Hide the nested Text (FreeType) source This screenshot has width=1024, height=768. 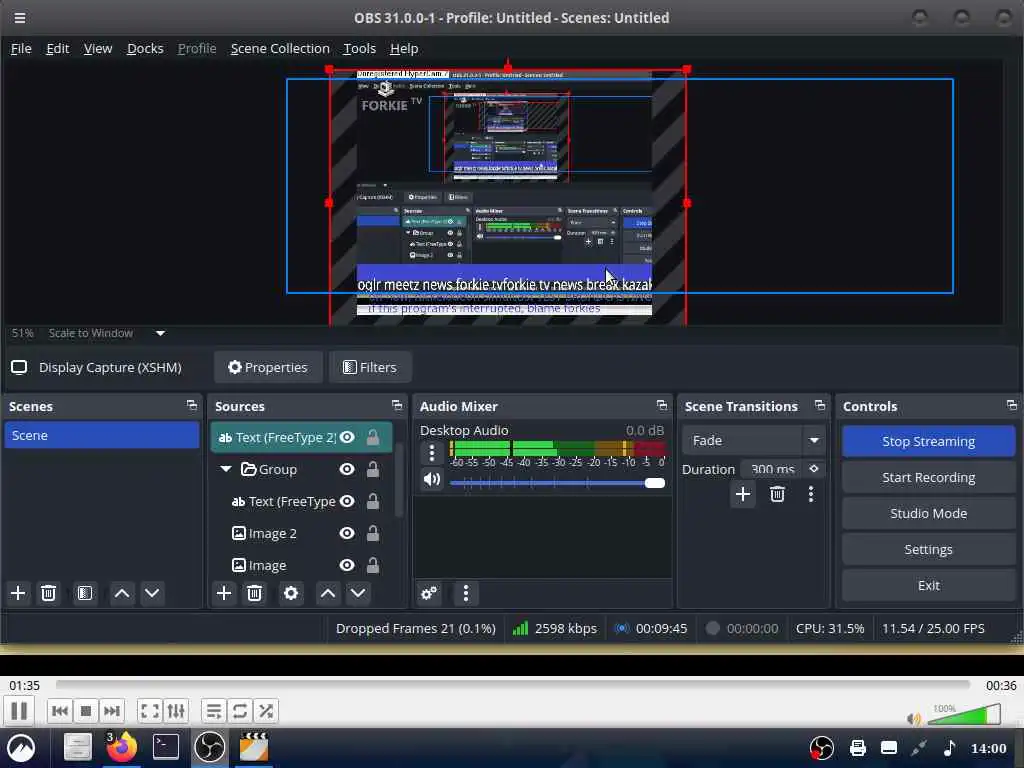tap(347, 501)
